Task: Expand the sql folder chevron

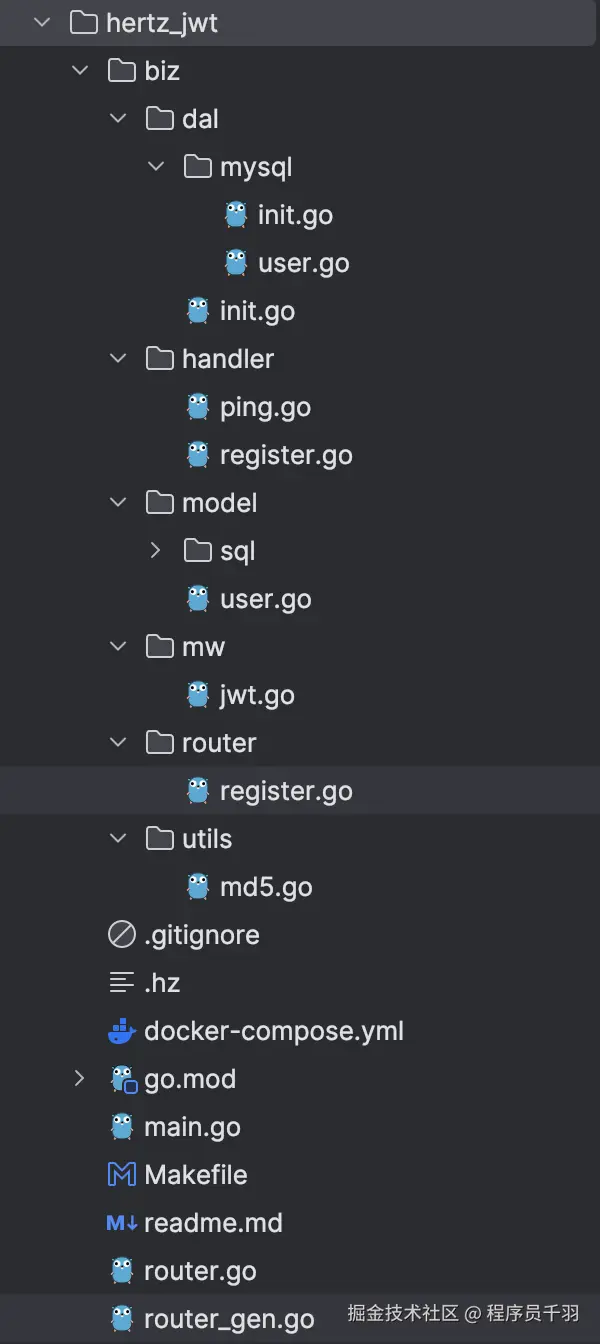Action: (x=156, y=551)
